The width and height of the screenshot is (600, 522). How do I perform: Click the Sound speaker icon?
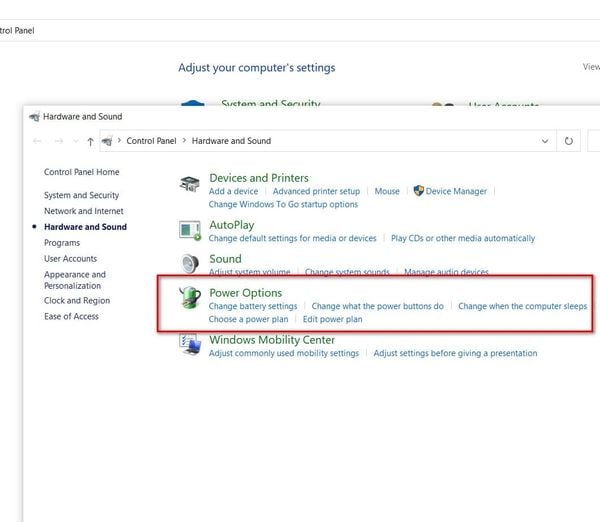point(189,264)
